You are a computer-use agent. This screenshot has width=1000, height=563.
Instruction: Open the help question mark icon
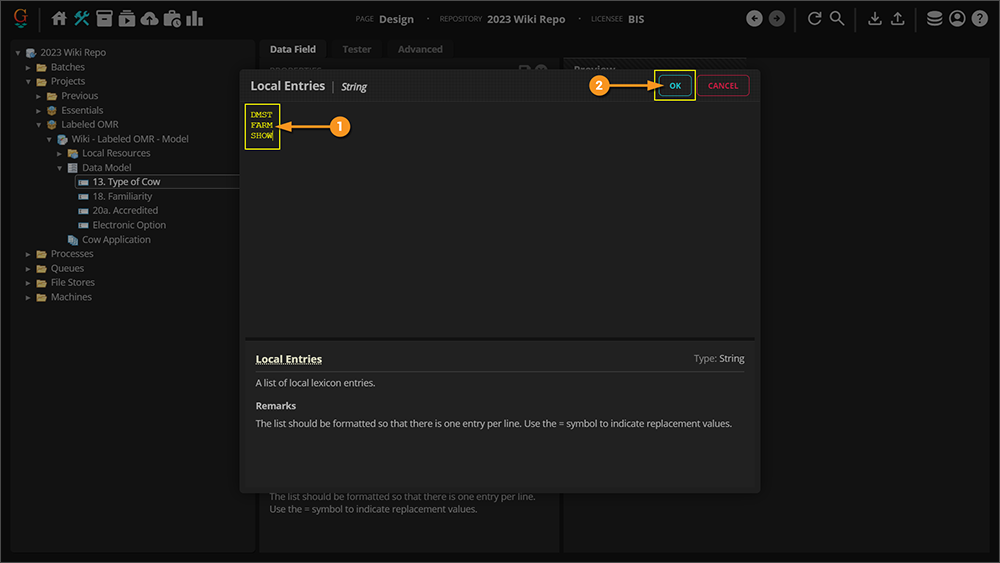coord(980,19)
